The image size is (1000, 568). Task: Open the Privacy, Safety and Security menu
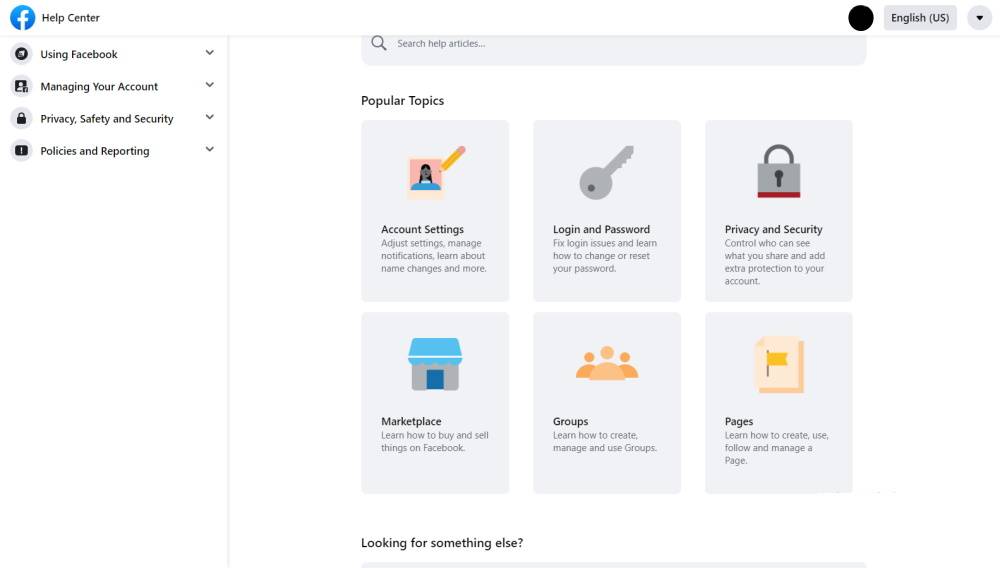tap(107, 119)
